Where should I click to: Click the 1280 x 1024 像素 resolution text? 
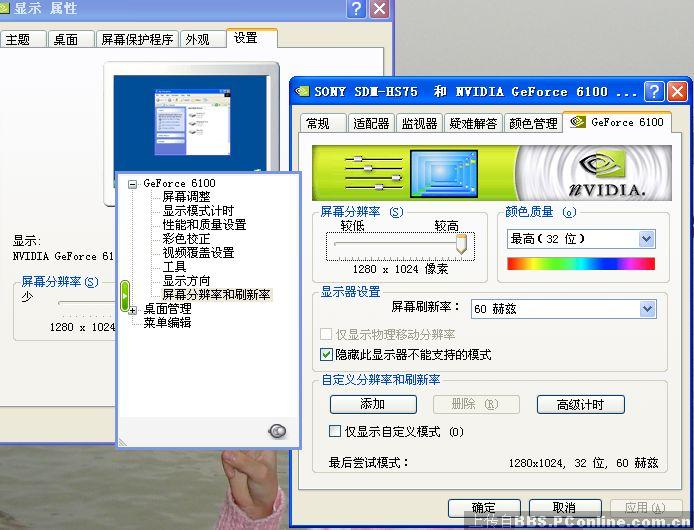click(x=400, y=269)
